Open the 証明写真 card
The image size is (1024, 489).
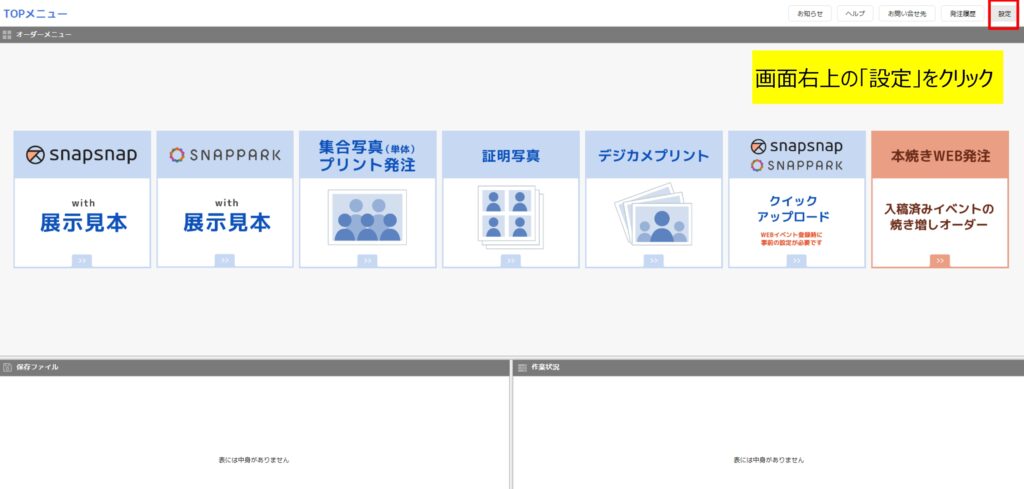511,199
